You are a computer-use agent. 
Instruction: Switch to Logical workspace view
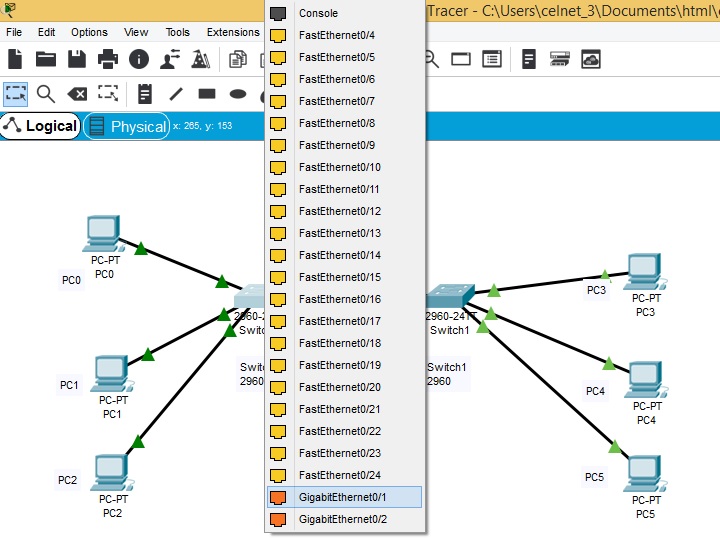(x=41, y=126)
